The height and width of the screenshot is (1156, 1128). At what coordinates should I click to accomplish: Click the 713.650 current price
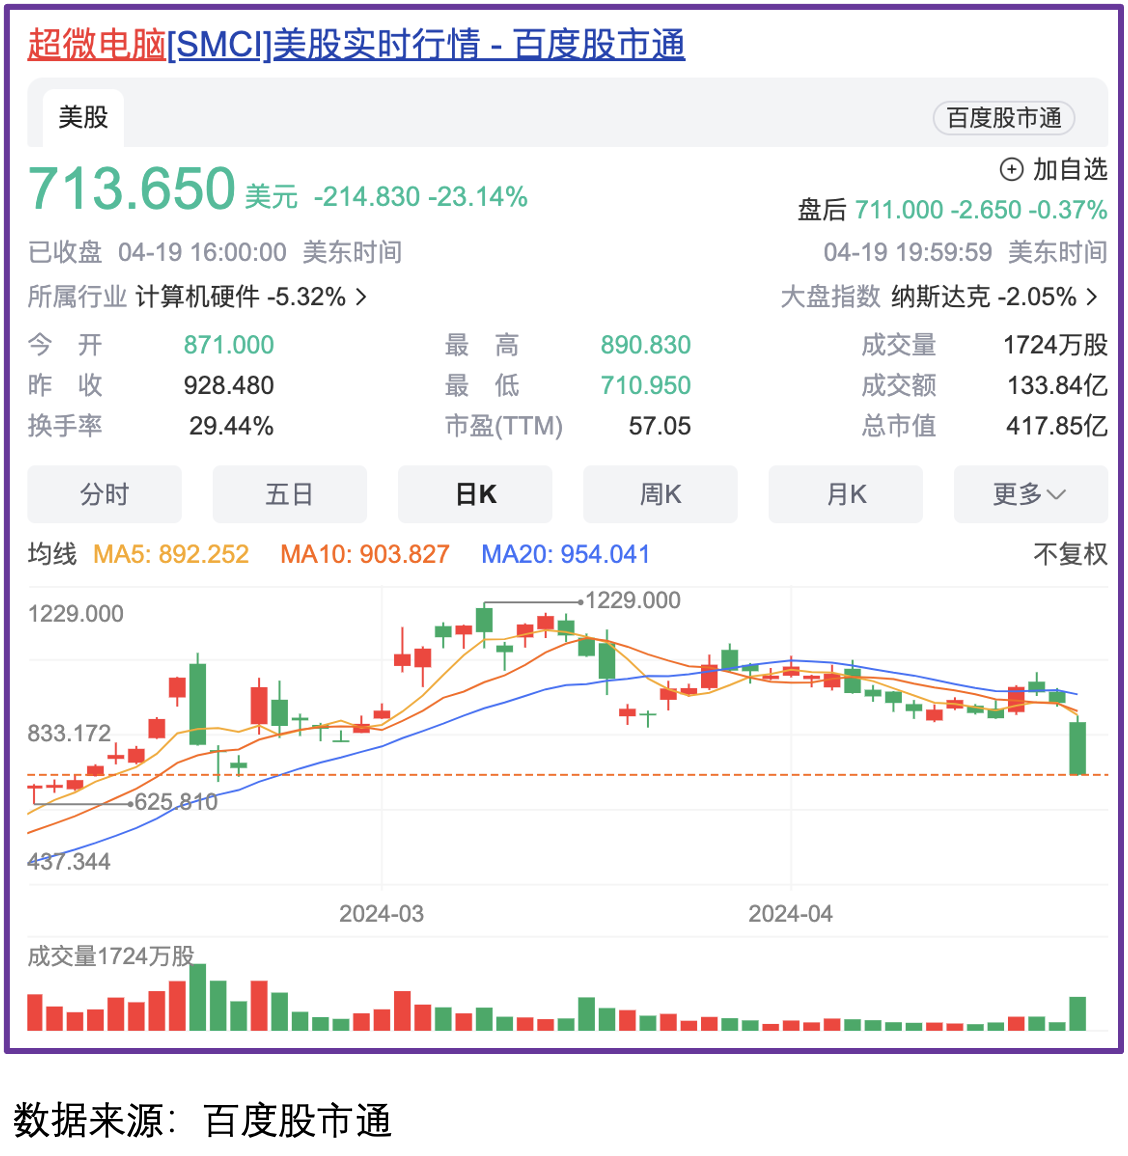pyautogui.click(x=132, y=188)
